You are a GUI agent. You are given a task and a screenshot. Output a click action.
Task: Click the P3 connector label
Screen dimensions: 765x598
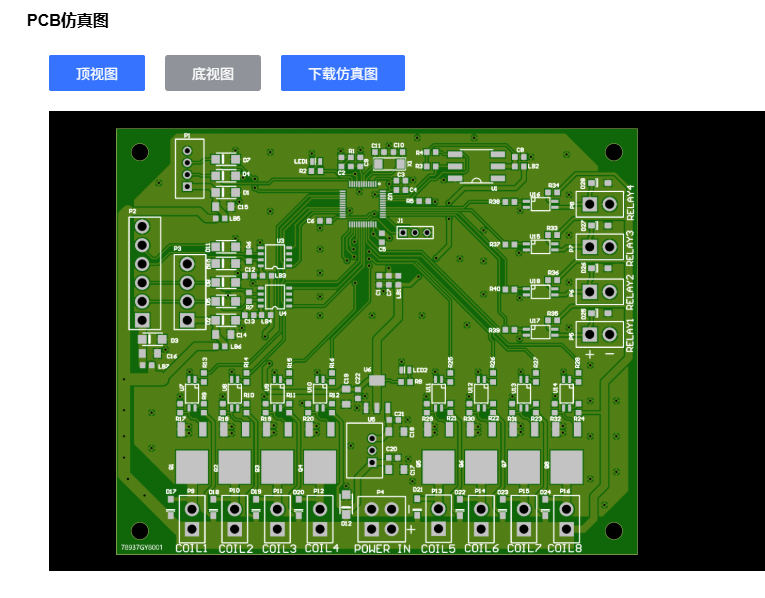pos(177,249)
